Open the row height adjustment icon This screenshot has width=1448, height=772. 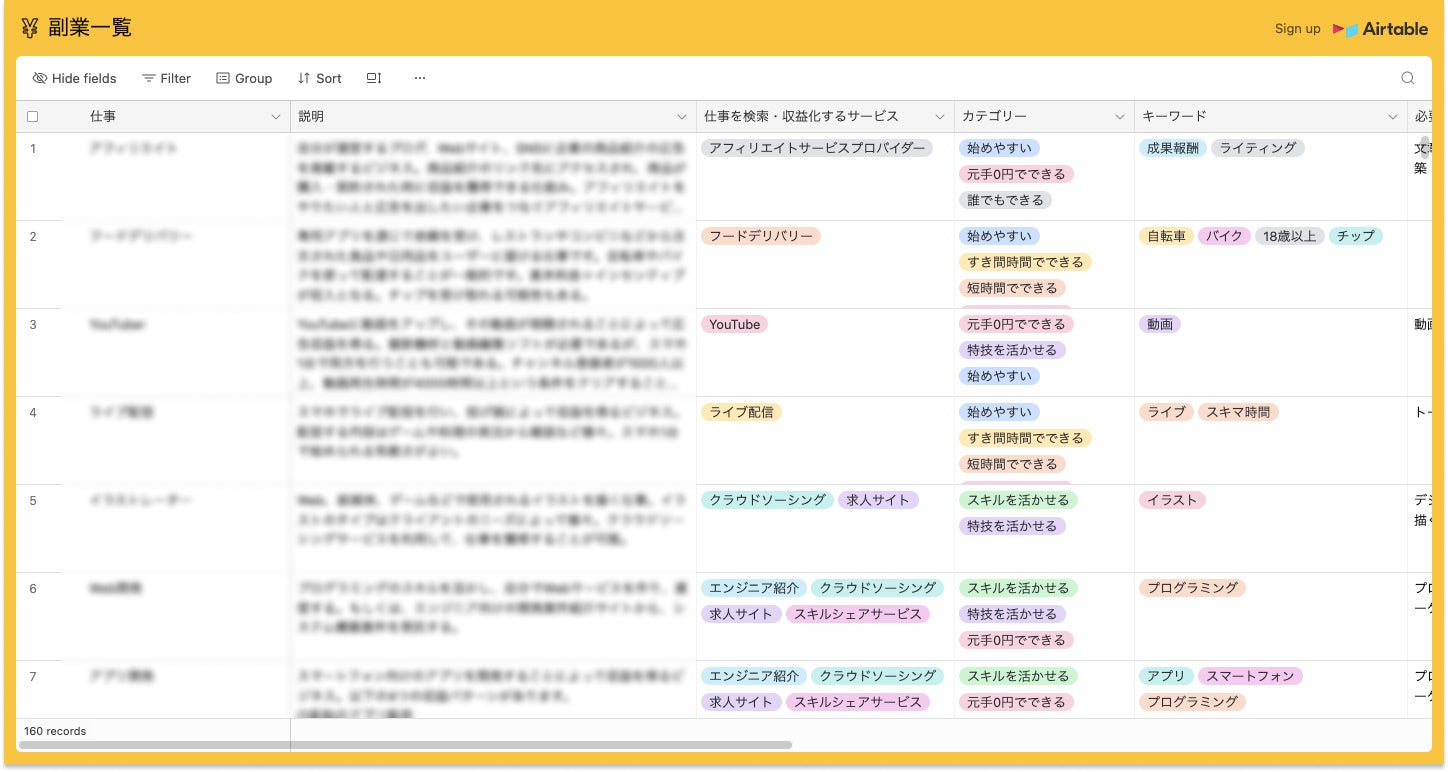373,78
